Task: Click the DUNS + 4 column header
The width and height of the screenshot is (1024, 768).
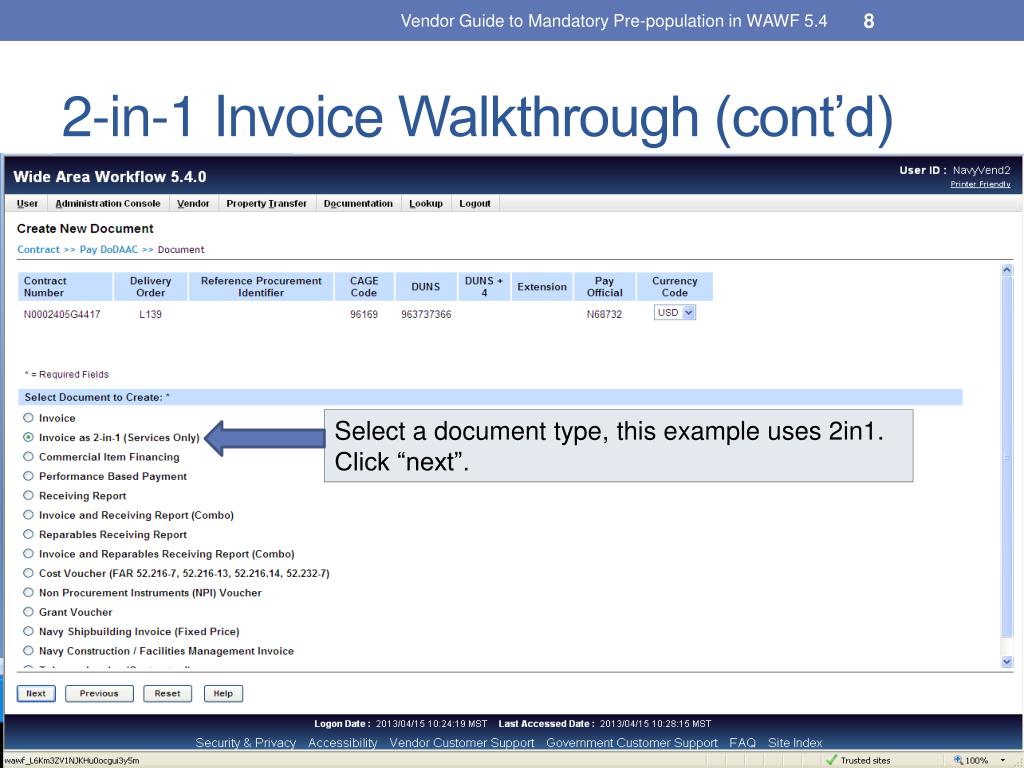Action: coord(484,287)
